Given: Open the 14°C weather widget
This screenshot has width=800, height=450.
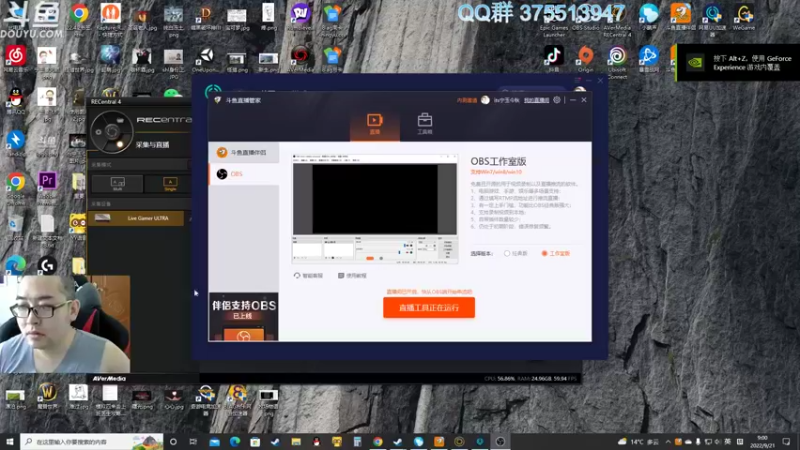Looking at the screenshot, I should (x=638, y=442).
